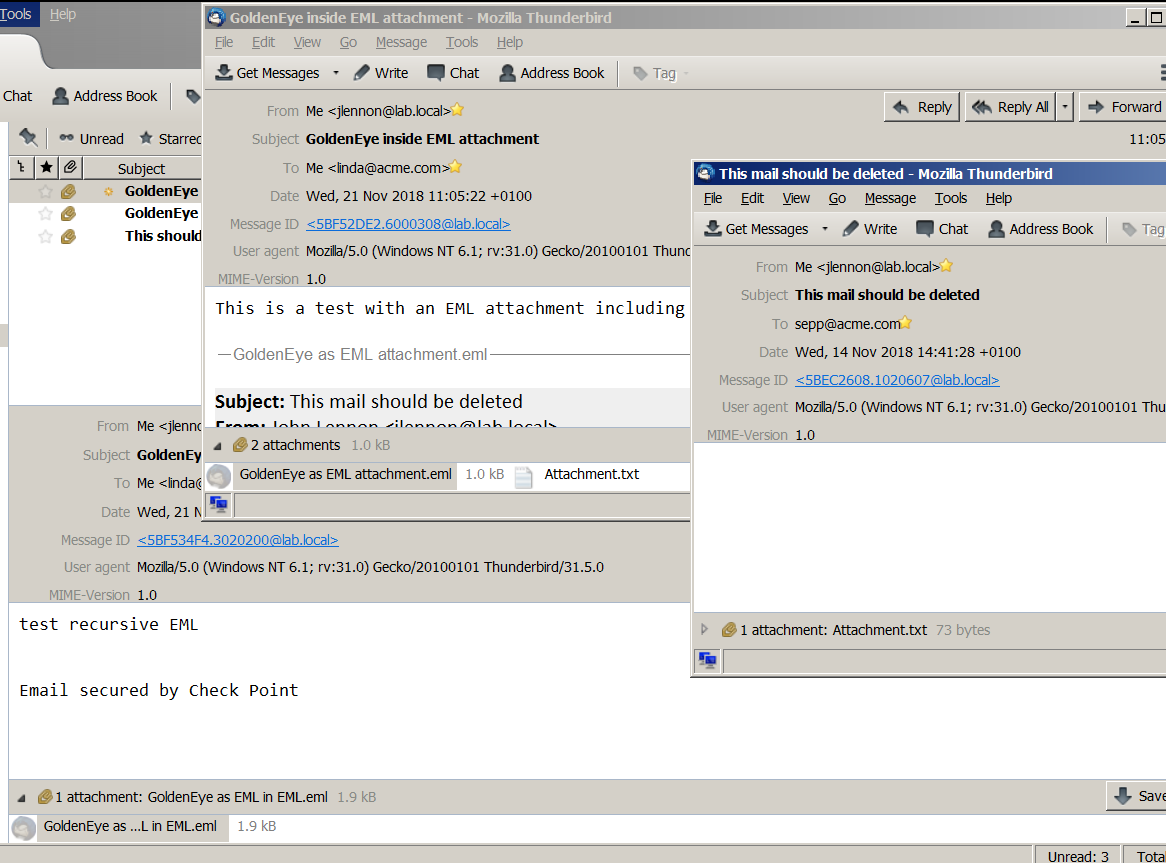1166x863 pixels.
Task: Click connection status icon in GoldenEye window status bar
Action: 219,505
